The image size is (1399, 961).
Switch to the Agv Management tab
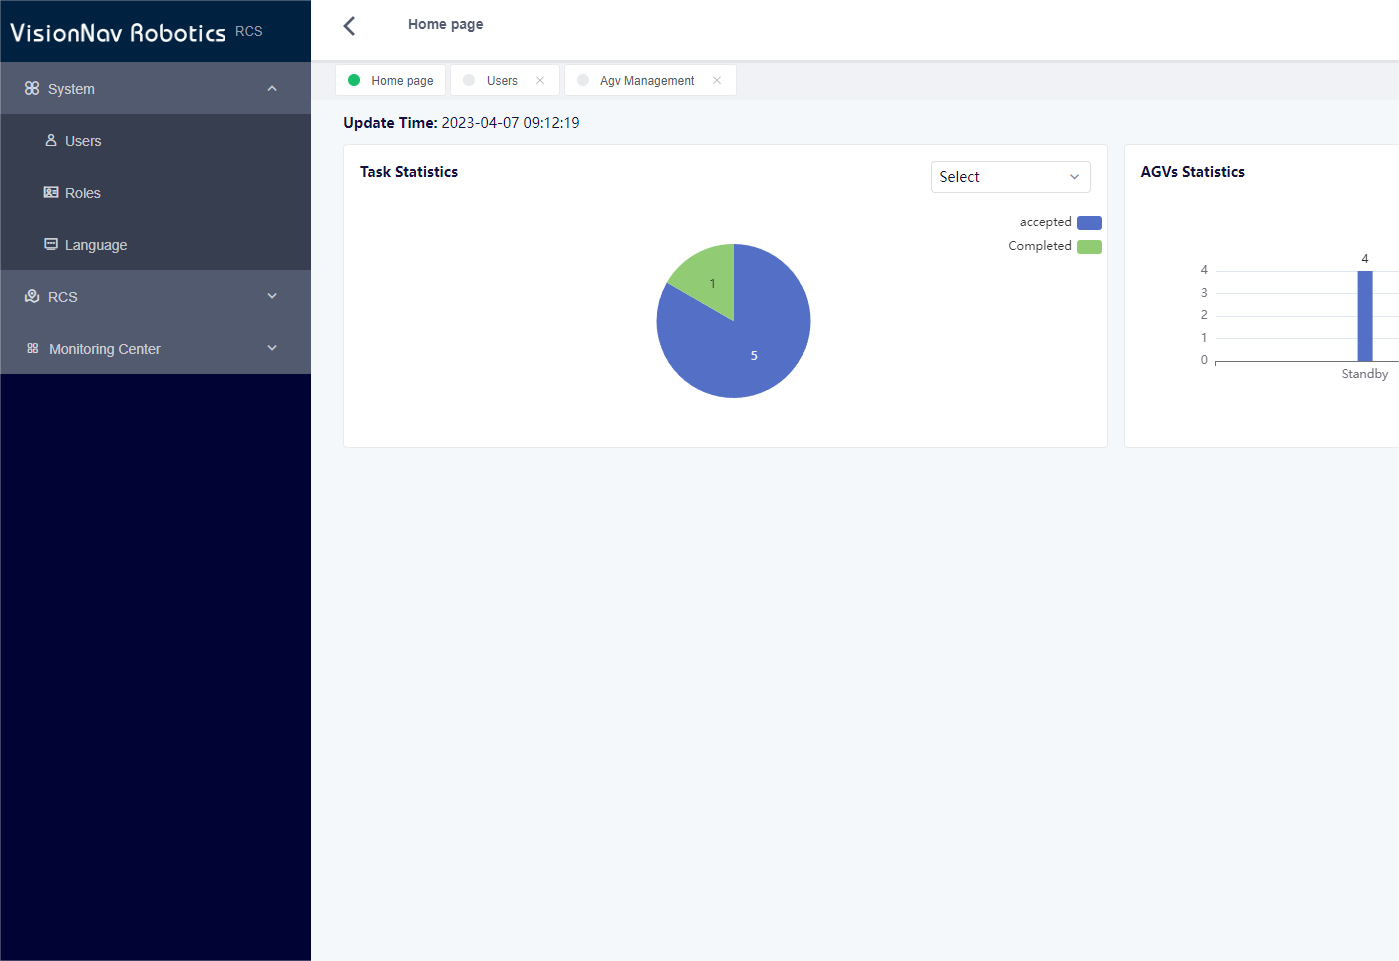(x=646, y=81)
